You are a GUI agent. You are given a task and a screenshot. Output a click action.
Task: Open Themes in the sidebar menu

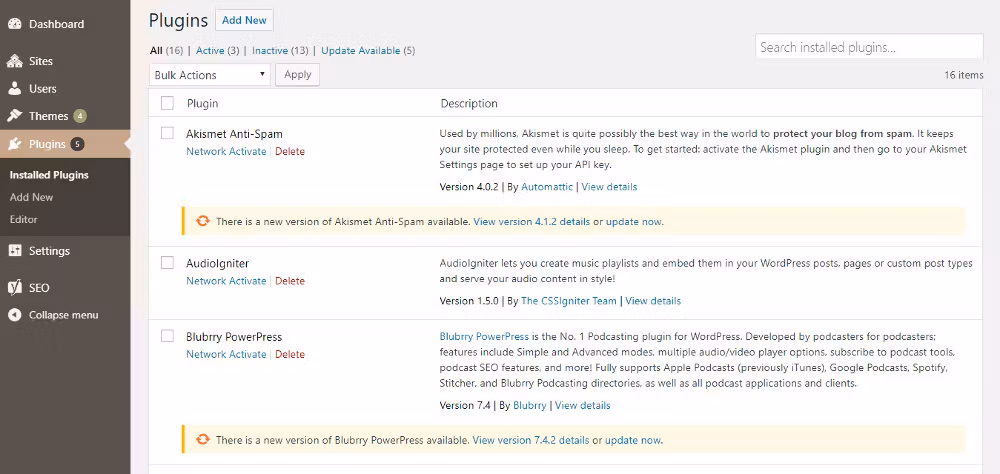click(x=48, y=116)
